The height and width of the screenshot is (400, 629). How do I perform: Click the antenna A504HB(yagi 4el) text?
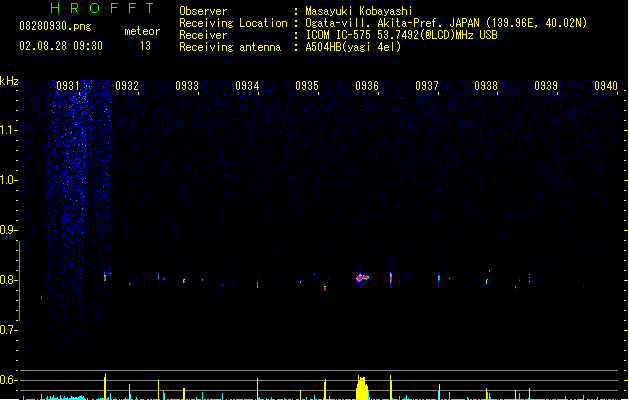[353, 47]
